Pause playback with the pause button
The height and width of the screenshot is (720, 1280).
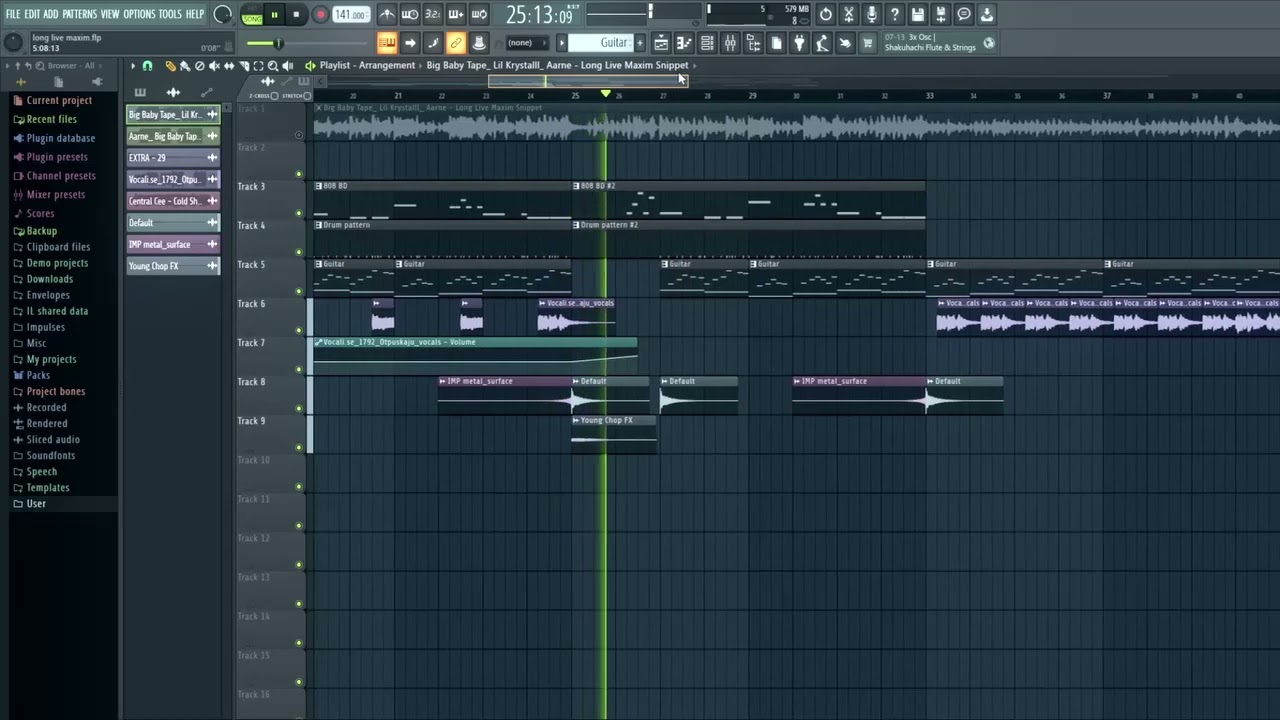[274, 15]
